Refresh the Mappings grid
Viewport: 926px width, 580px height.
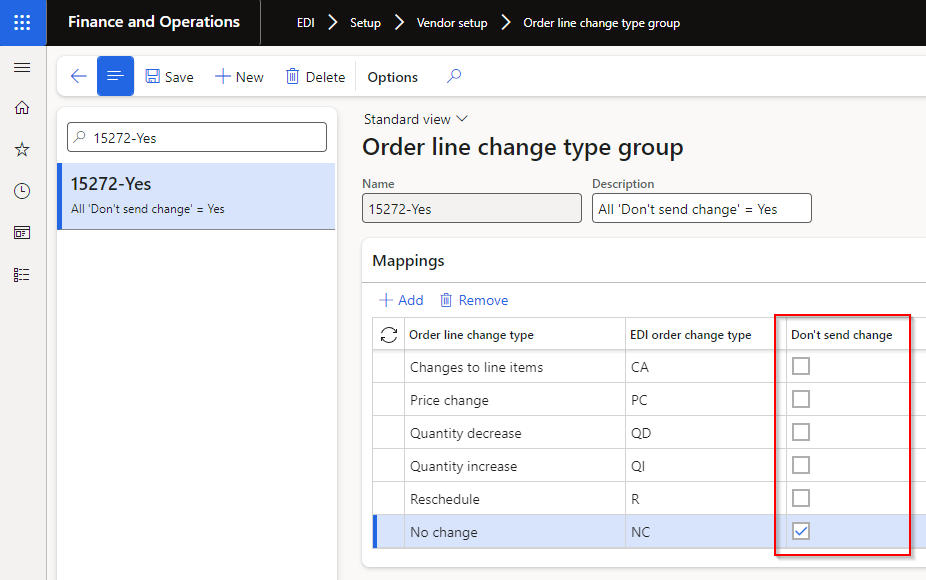(x=388, y=334)
